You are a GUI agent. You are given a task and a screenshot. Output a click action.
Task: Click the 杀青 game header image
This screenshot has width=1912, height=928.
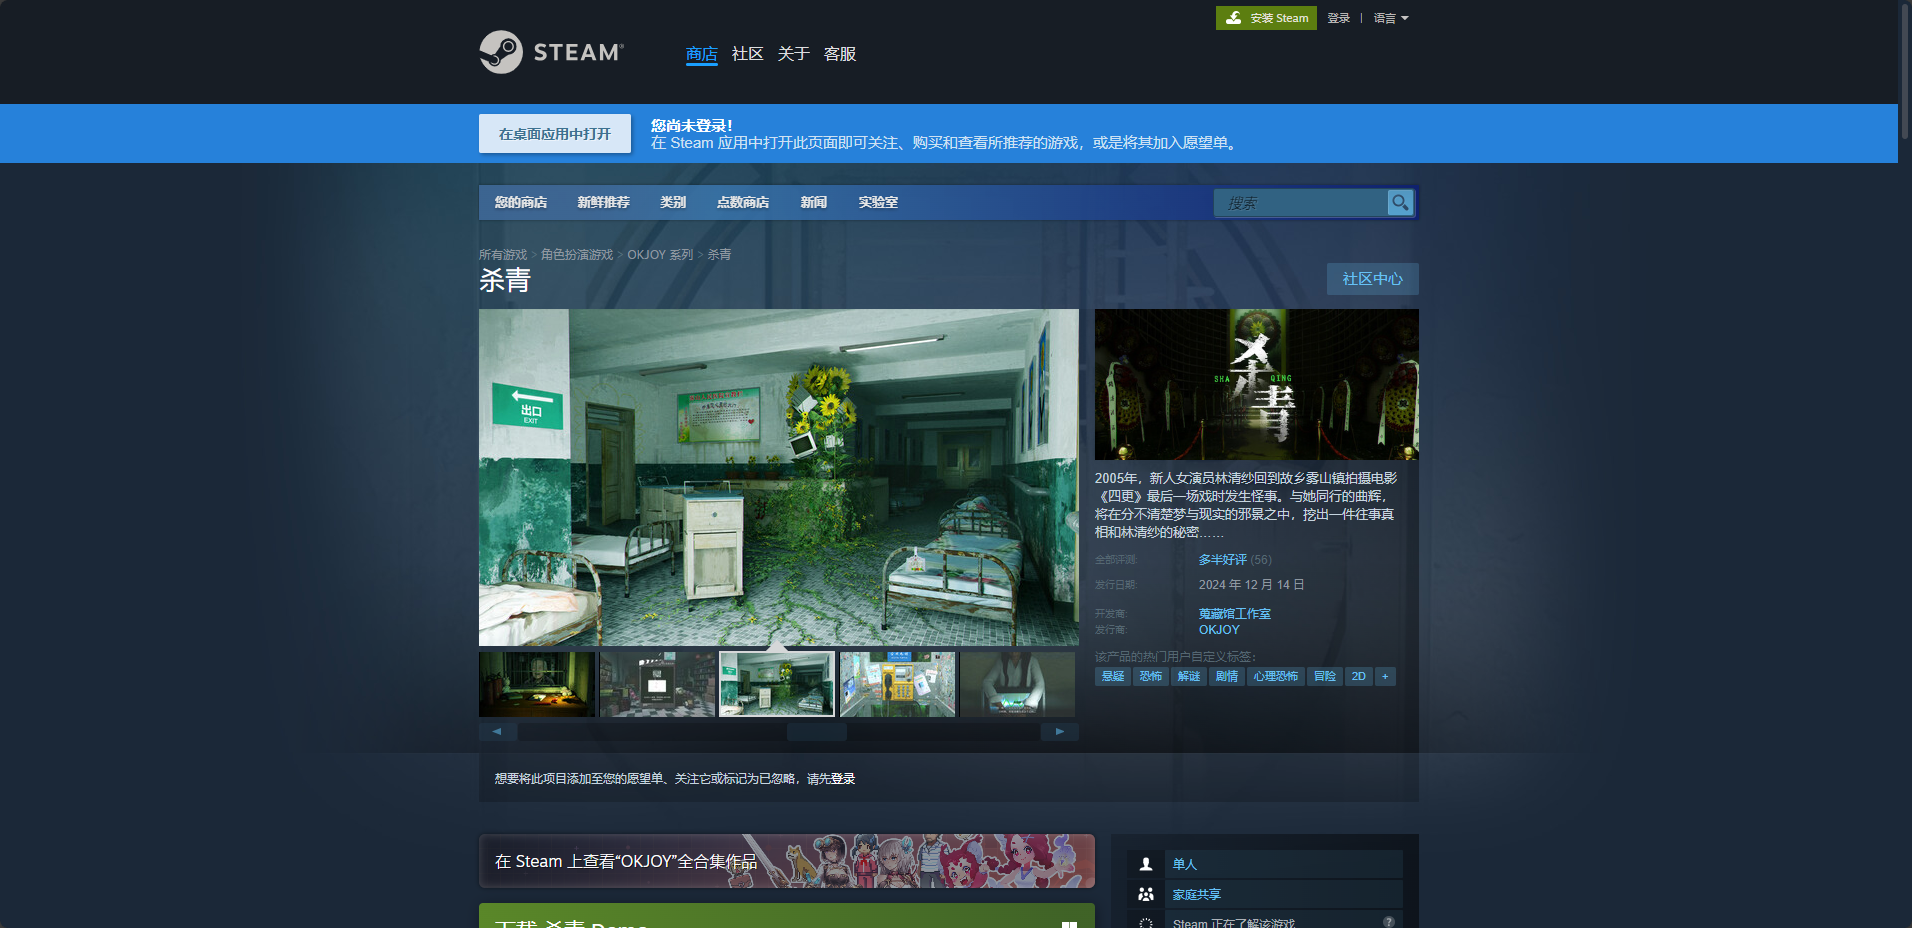tap(1257, 384)
